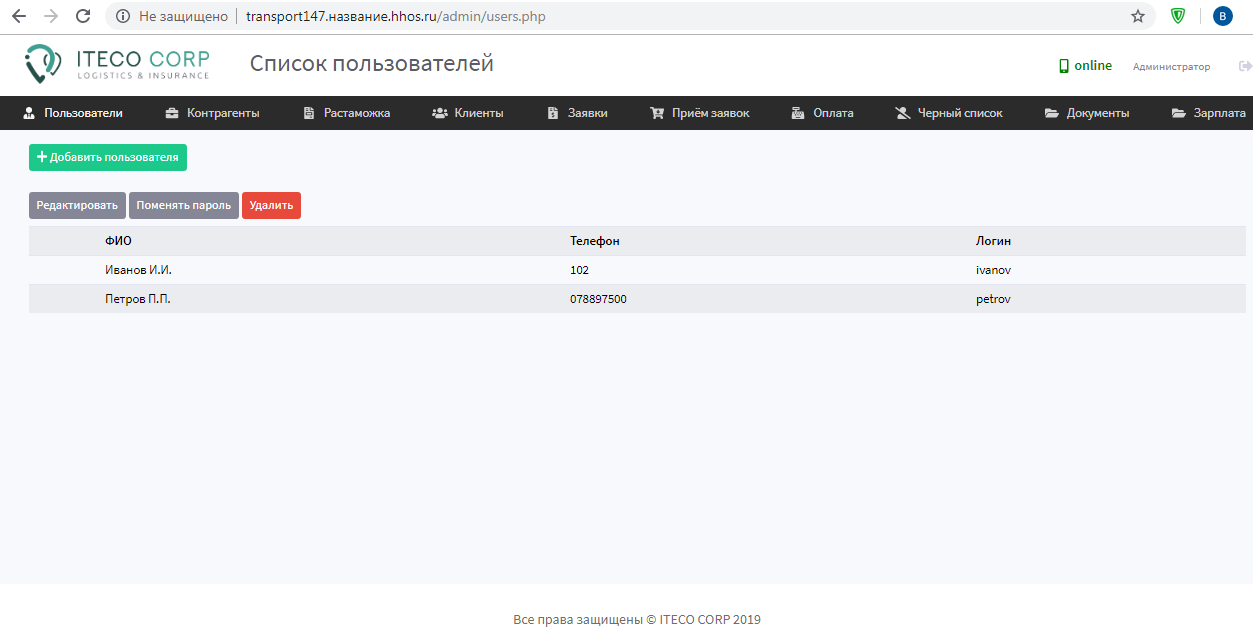Click the Оплата cash register icon
Screen dimensions: 1253x636
[798, 113]
